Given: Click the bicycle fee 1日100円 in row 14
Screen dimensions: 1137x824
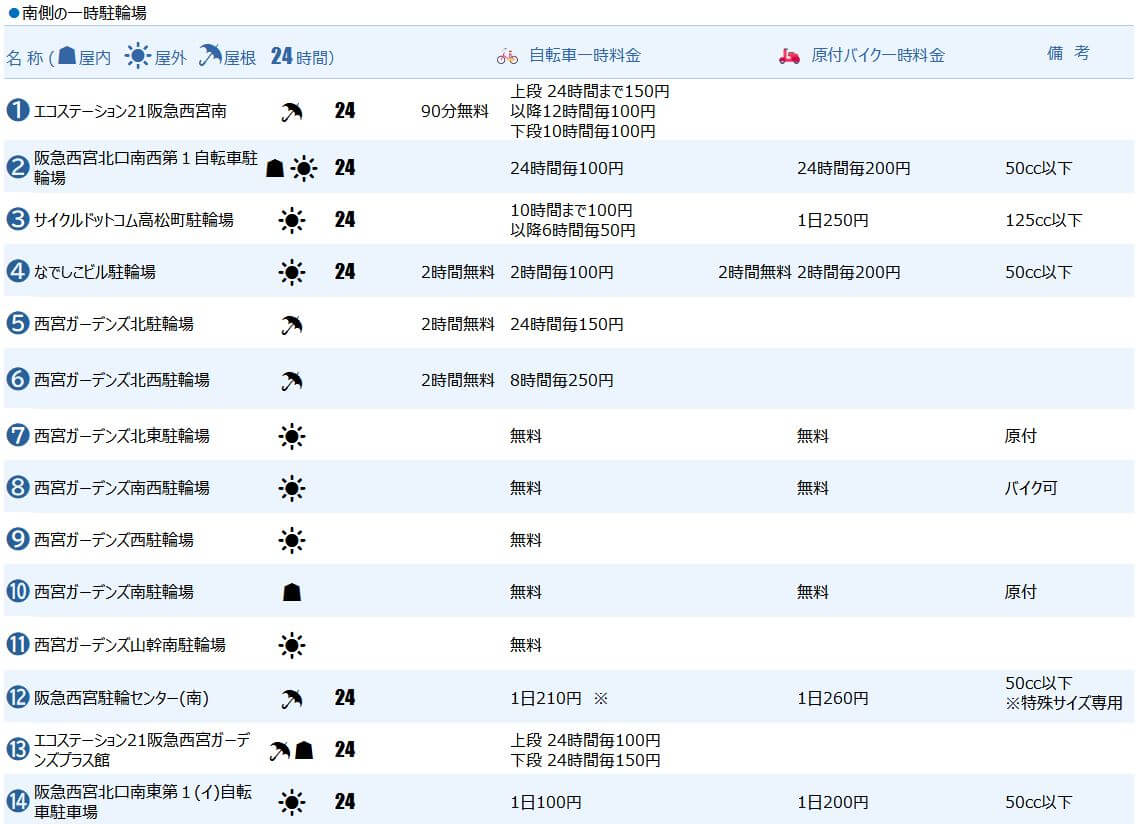Looking at the screenshot, I should (x=545, y=802).
